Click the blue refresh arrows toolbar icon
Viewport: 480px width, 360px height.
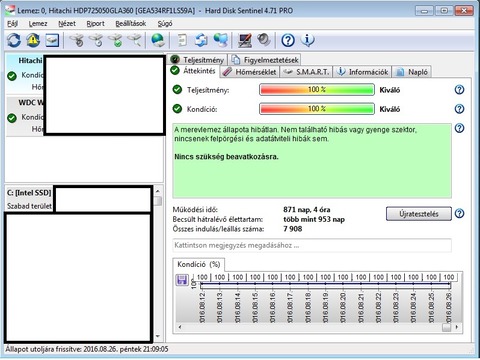point(14,40)
